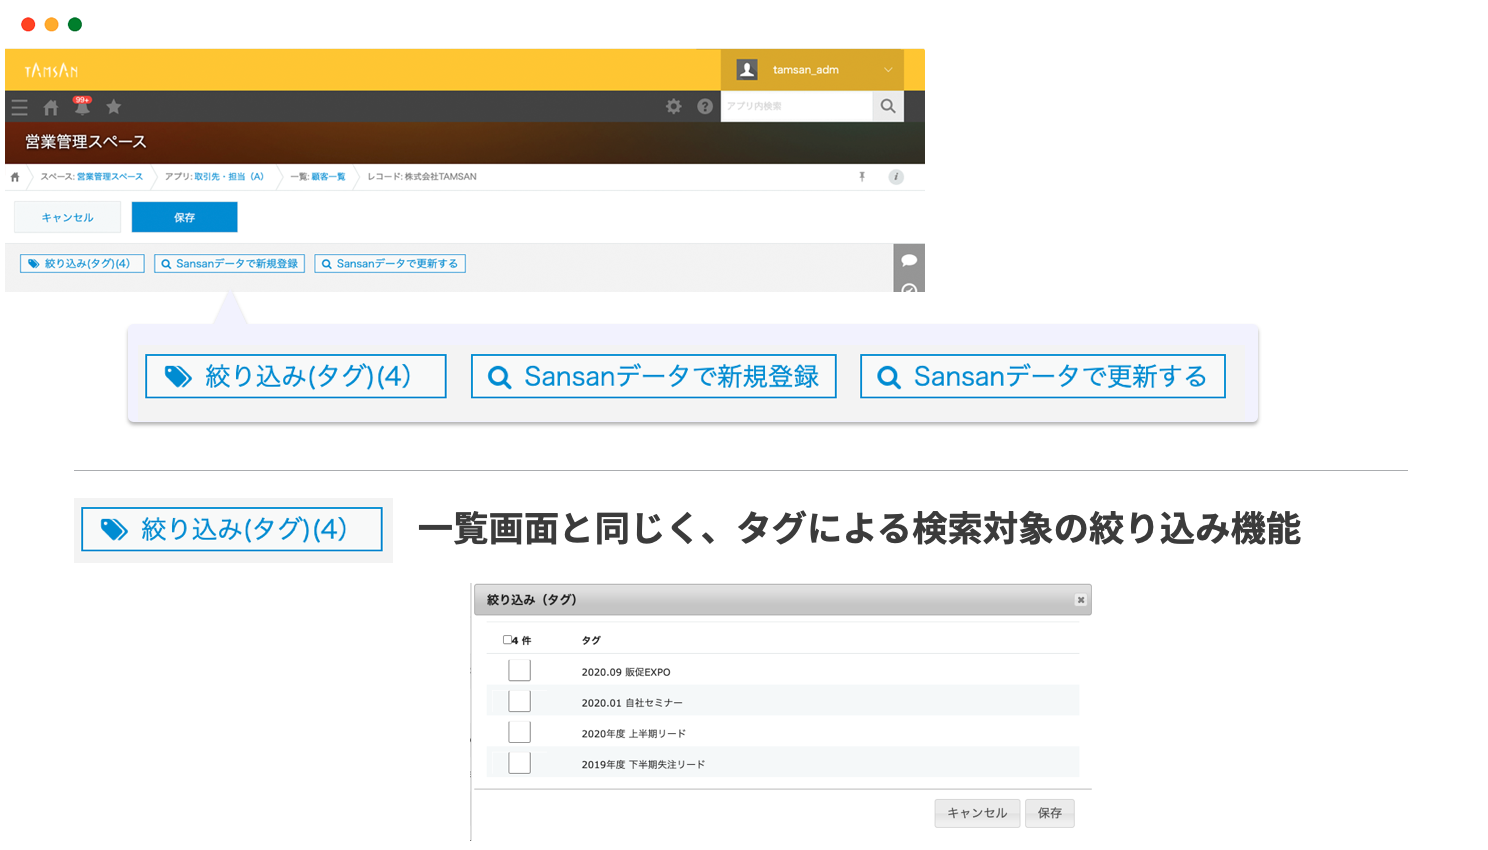Image resolution: width=1488 pixels, height=850 pixels.
Task: Check the 2020.09 販促EXPO tag checkbox
Action: [519, 671]
